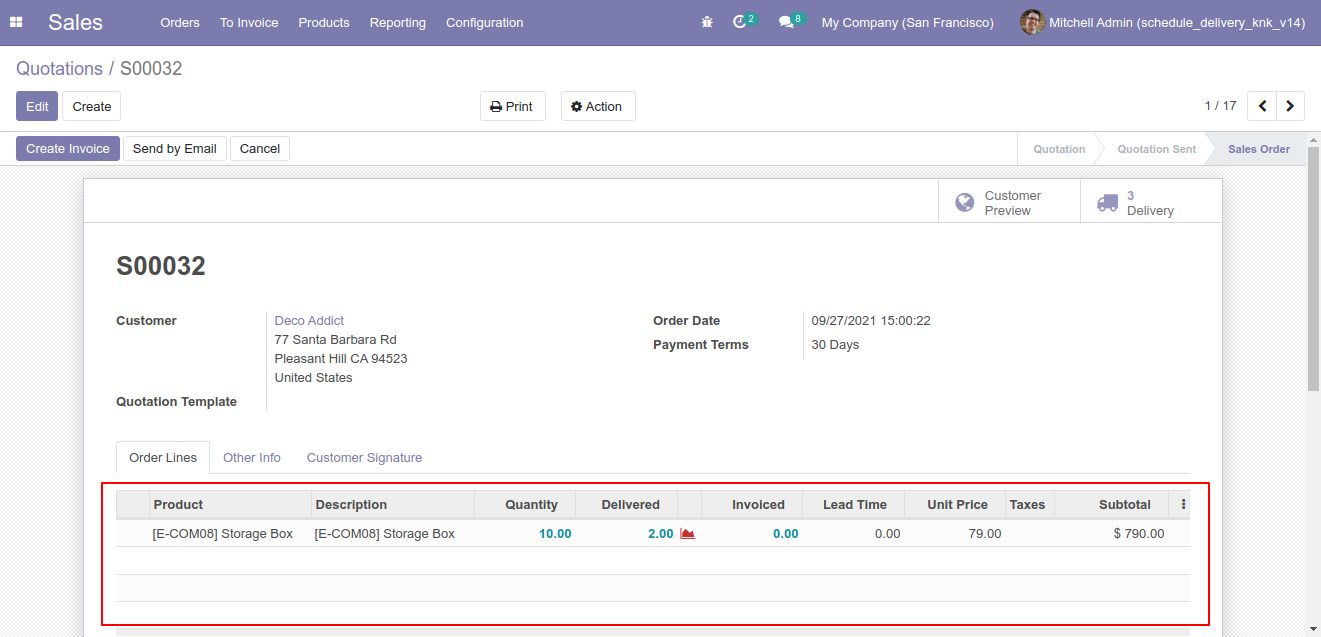Click the order number heading S00032

[161, 266]
